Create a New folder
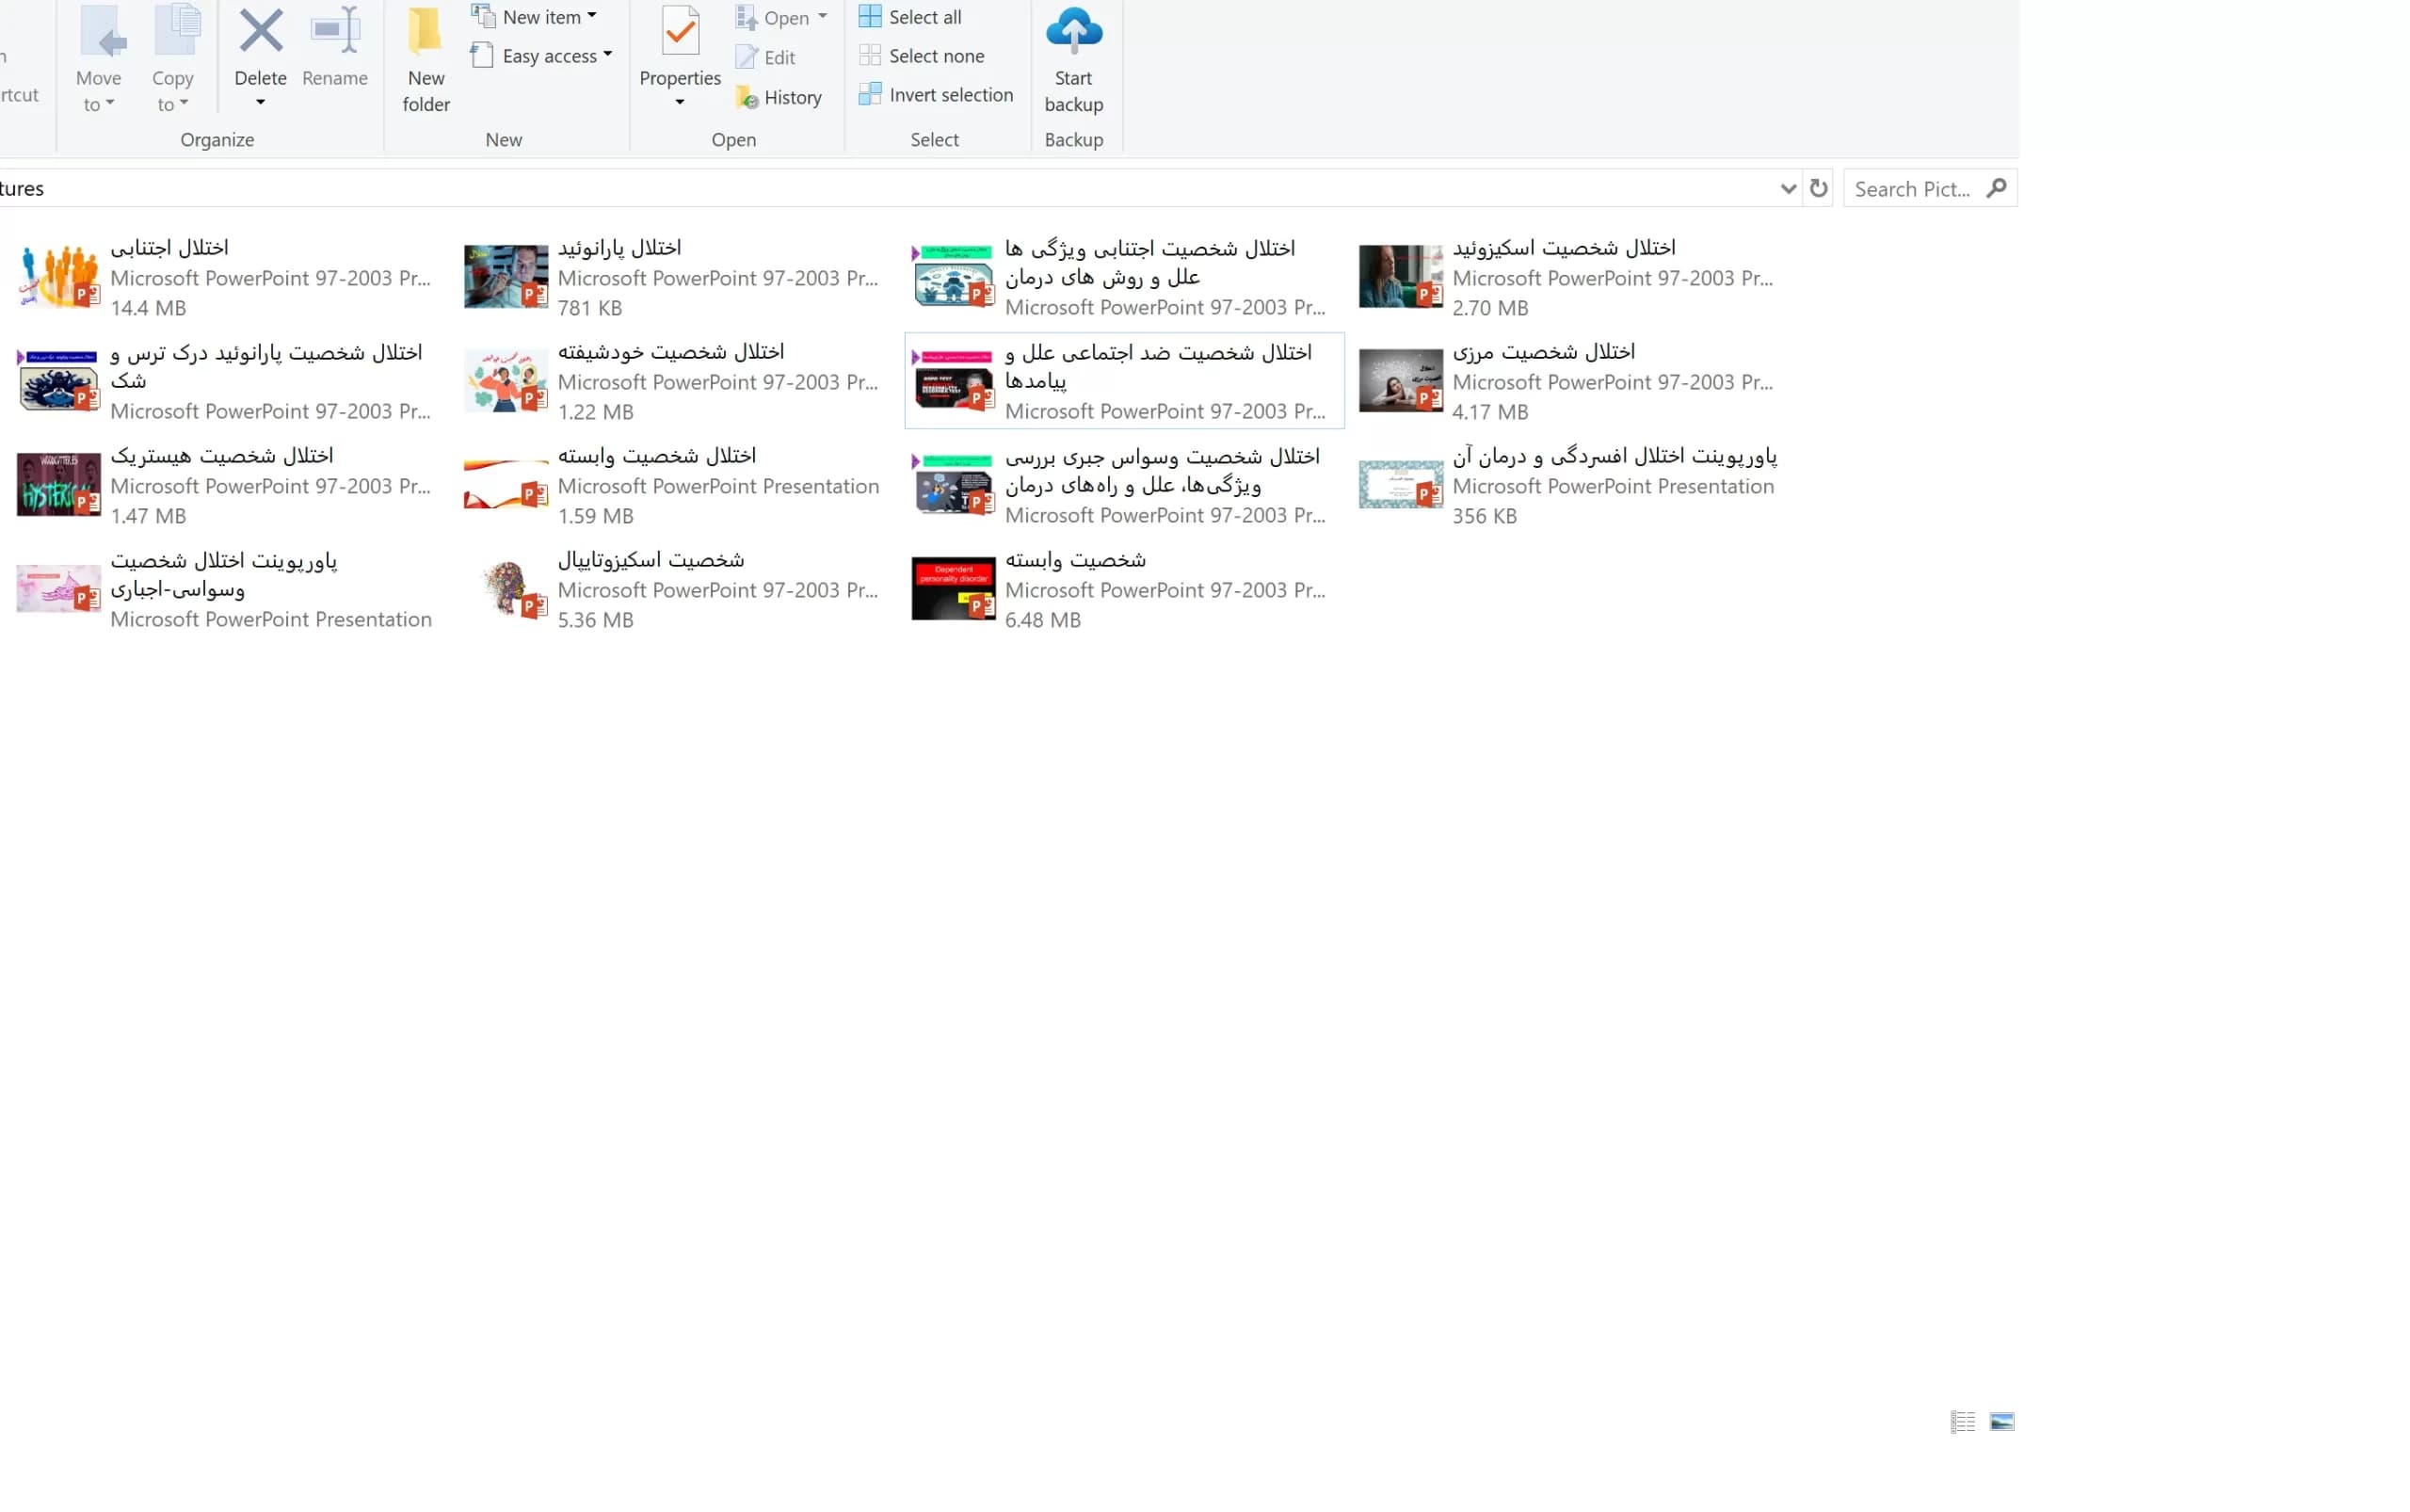The image size is (2410, 1512). pyautogui.click(x=425, y=60)
